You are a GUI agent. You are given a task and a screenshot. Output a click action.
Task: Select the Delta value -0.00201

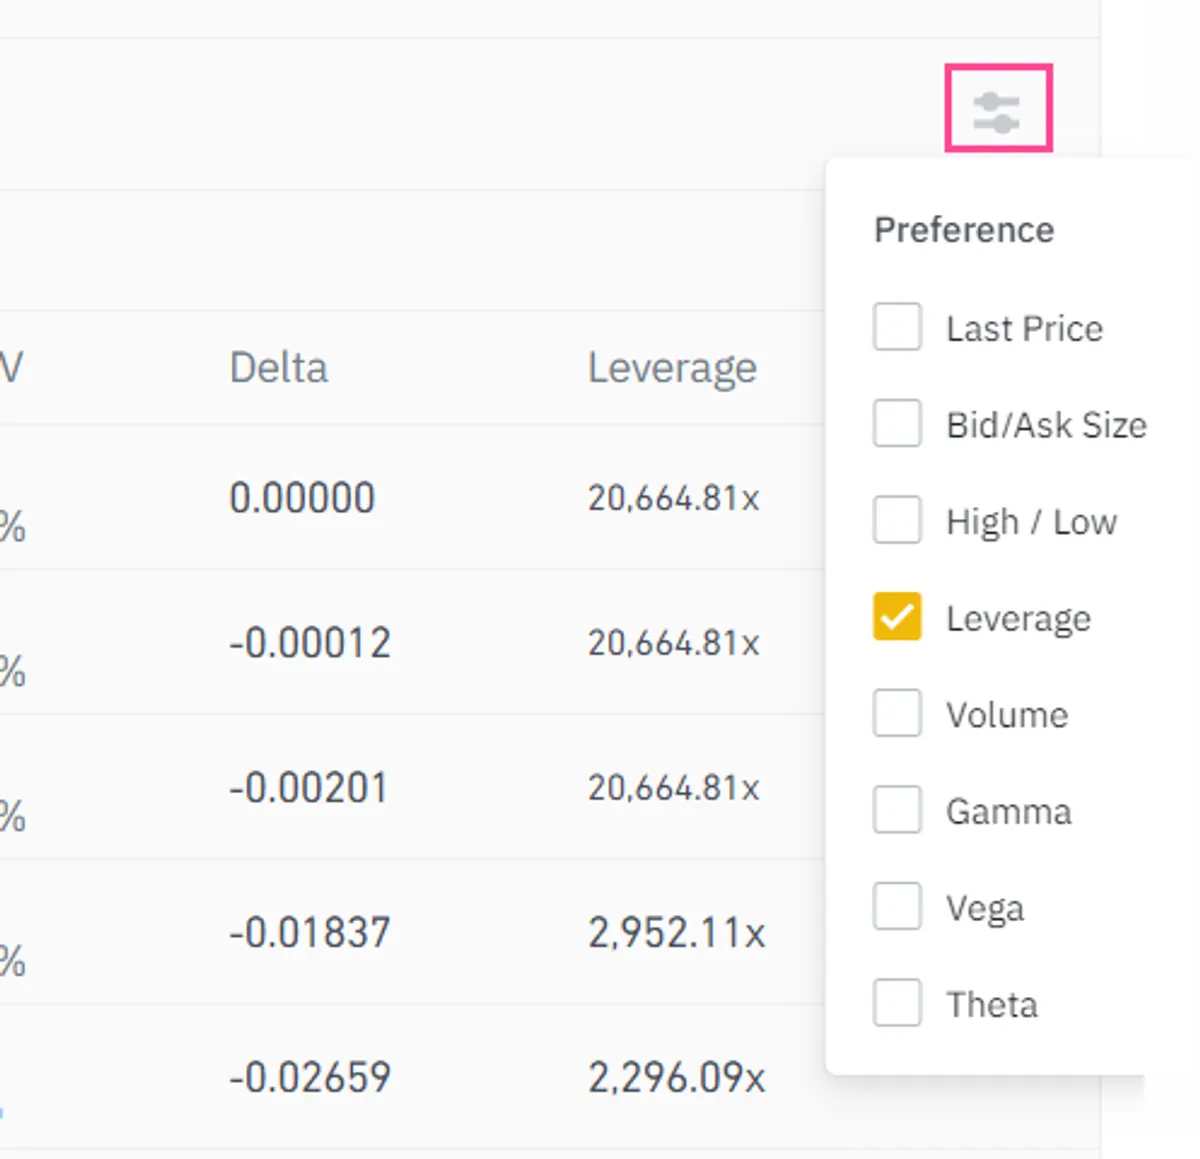[x=308, y=788]
